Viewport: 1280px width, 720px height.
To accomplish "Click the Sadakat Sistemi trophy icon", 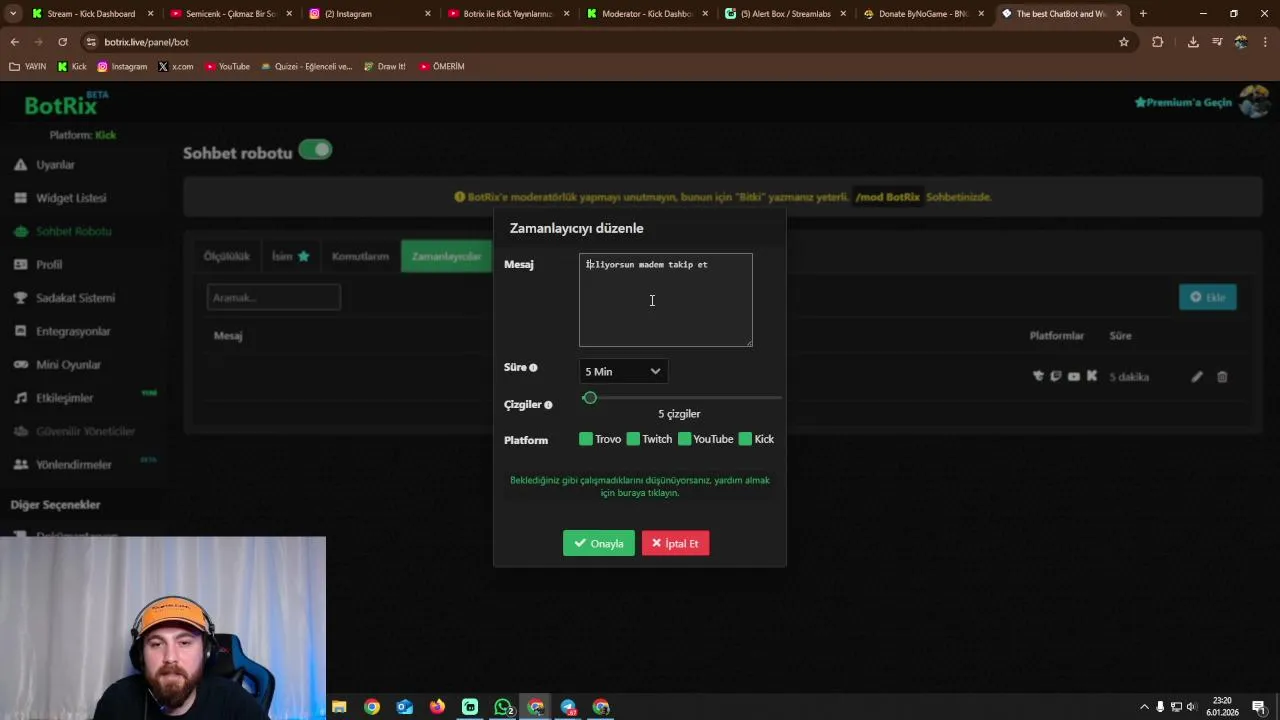I will (20, 298).
